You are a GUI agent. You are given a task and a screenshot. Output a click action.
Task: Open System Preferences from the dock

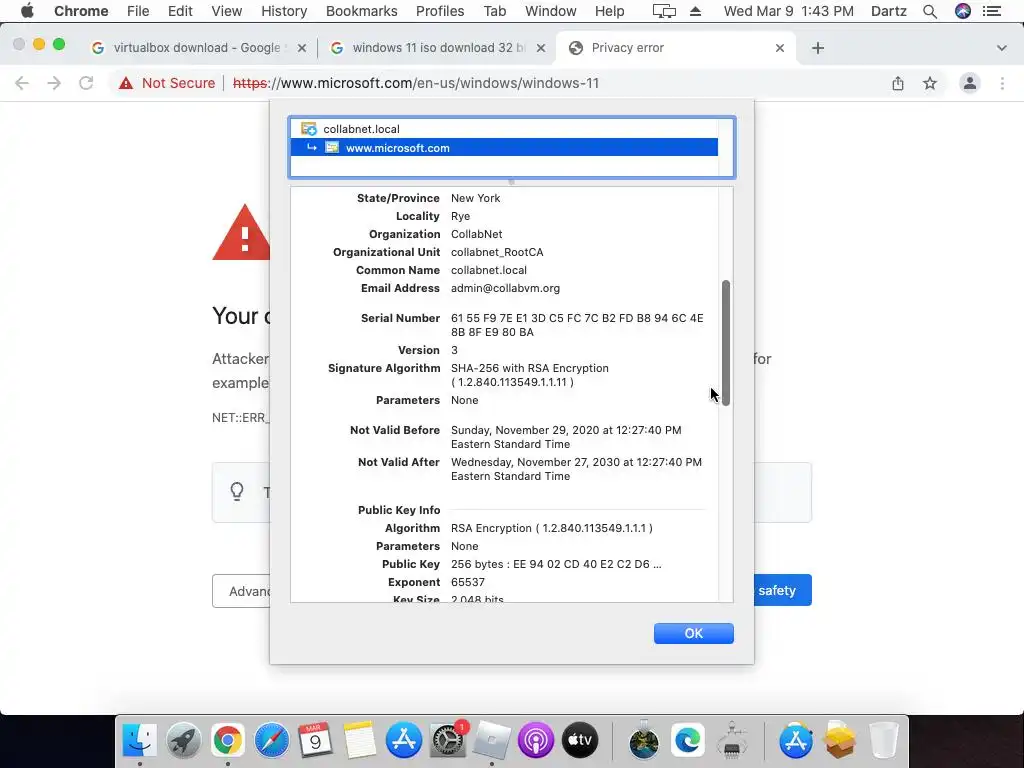coord(448,740)
